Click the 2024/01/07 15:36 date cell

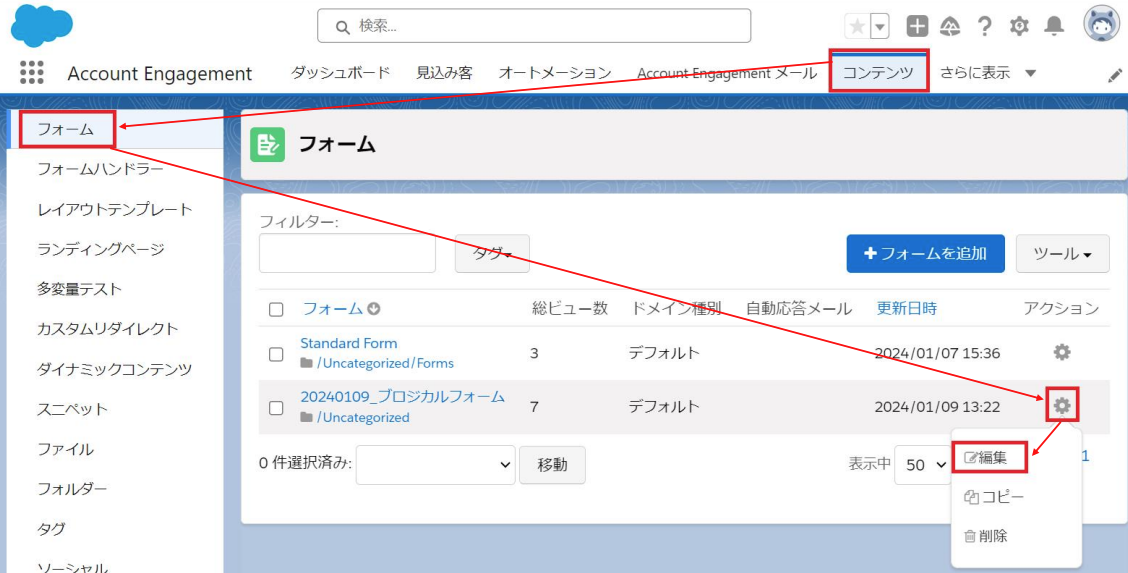(937, 353)
